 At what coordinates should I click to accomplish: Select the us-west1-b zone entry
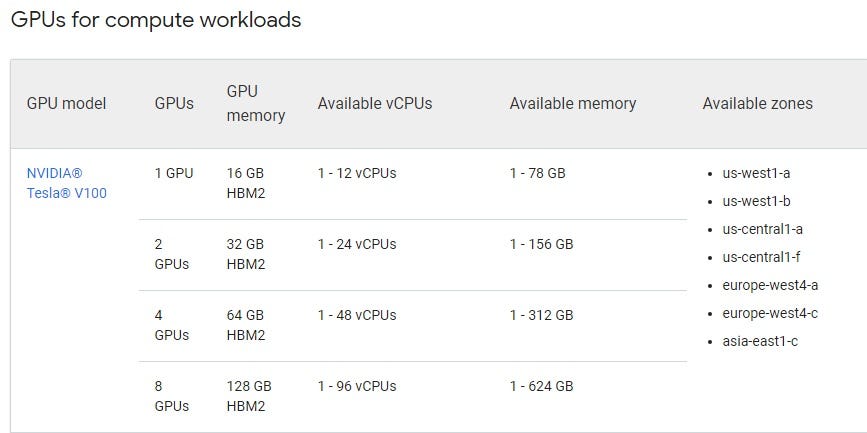tap(756, 201)
